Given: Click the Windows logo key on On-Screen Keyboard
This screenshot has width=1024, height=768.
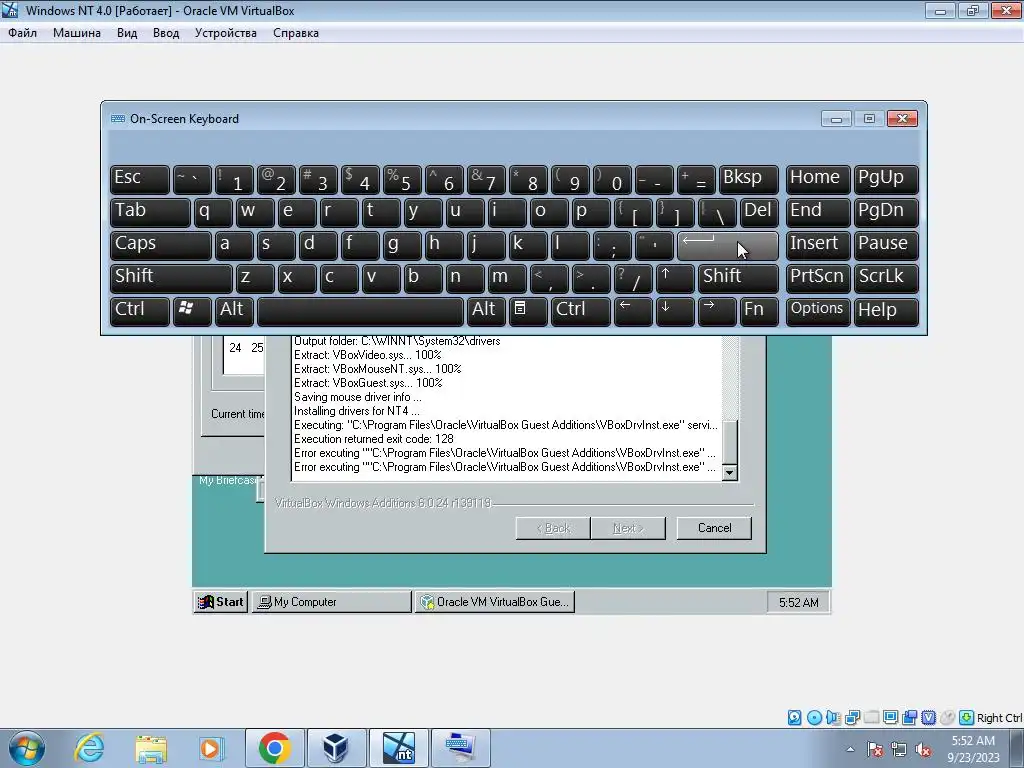Looking at the screenshot, I should click(191, 311).
